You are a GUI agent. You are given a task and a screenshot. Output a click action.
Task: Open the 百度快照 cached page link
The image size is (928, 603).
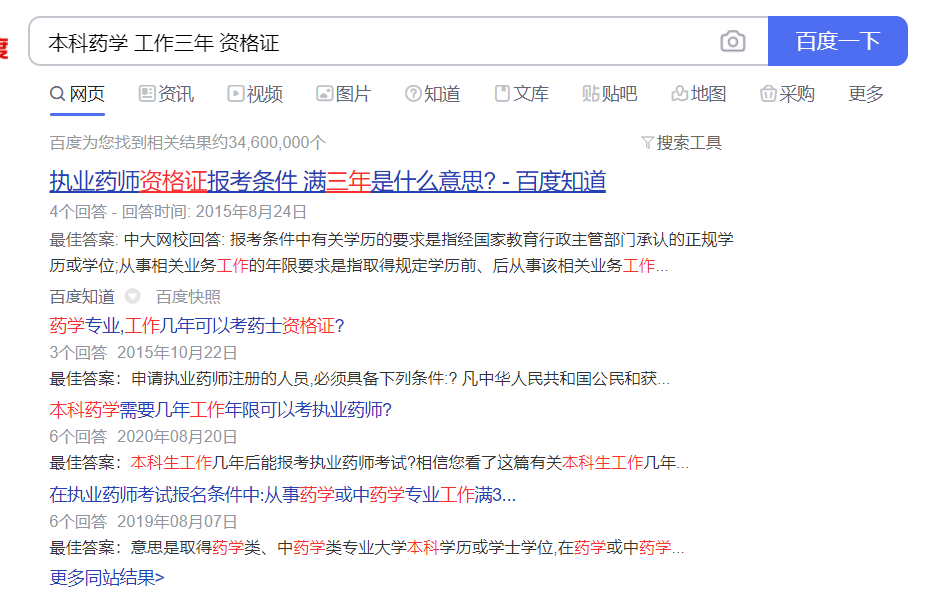(188, 296)
